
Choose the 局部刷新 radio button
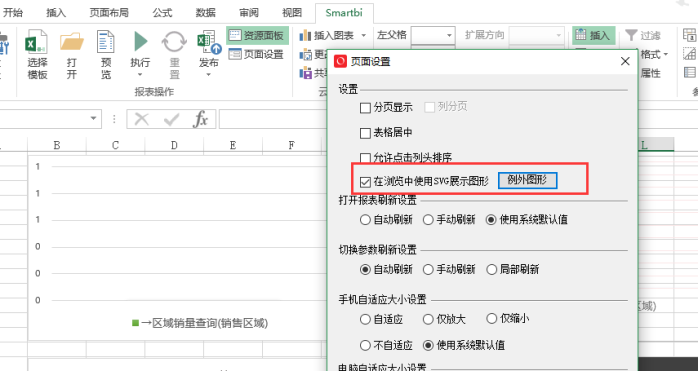point(491,269)
